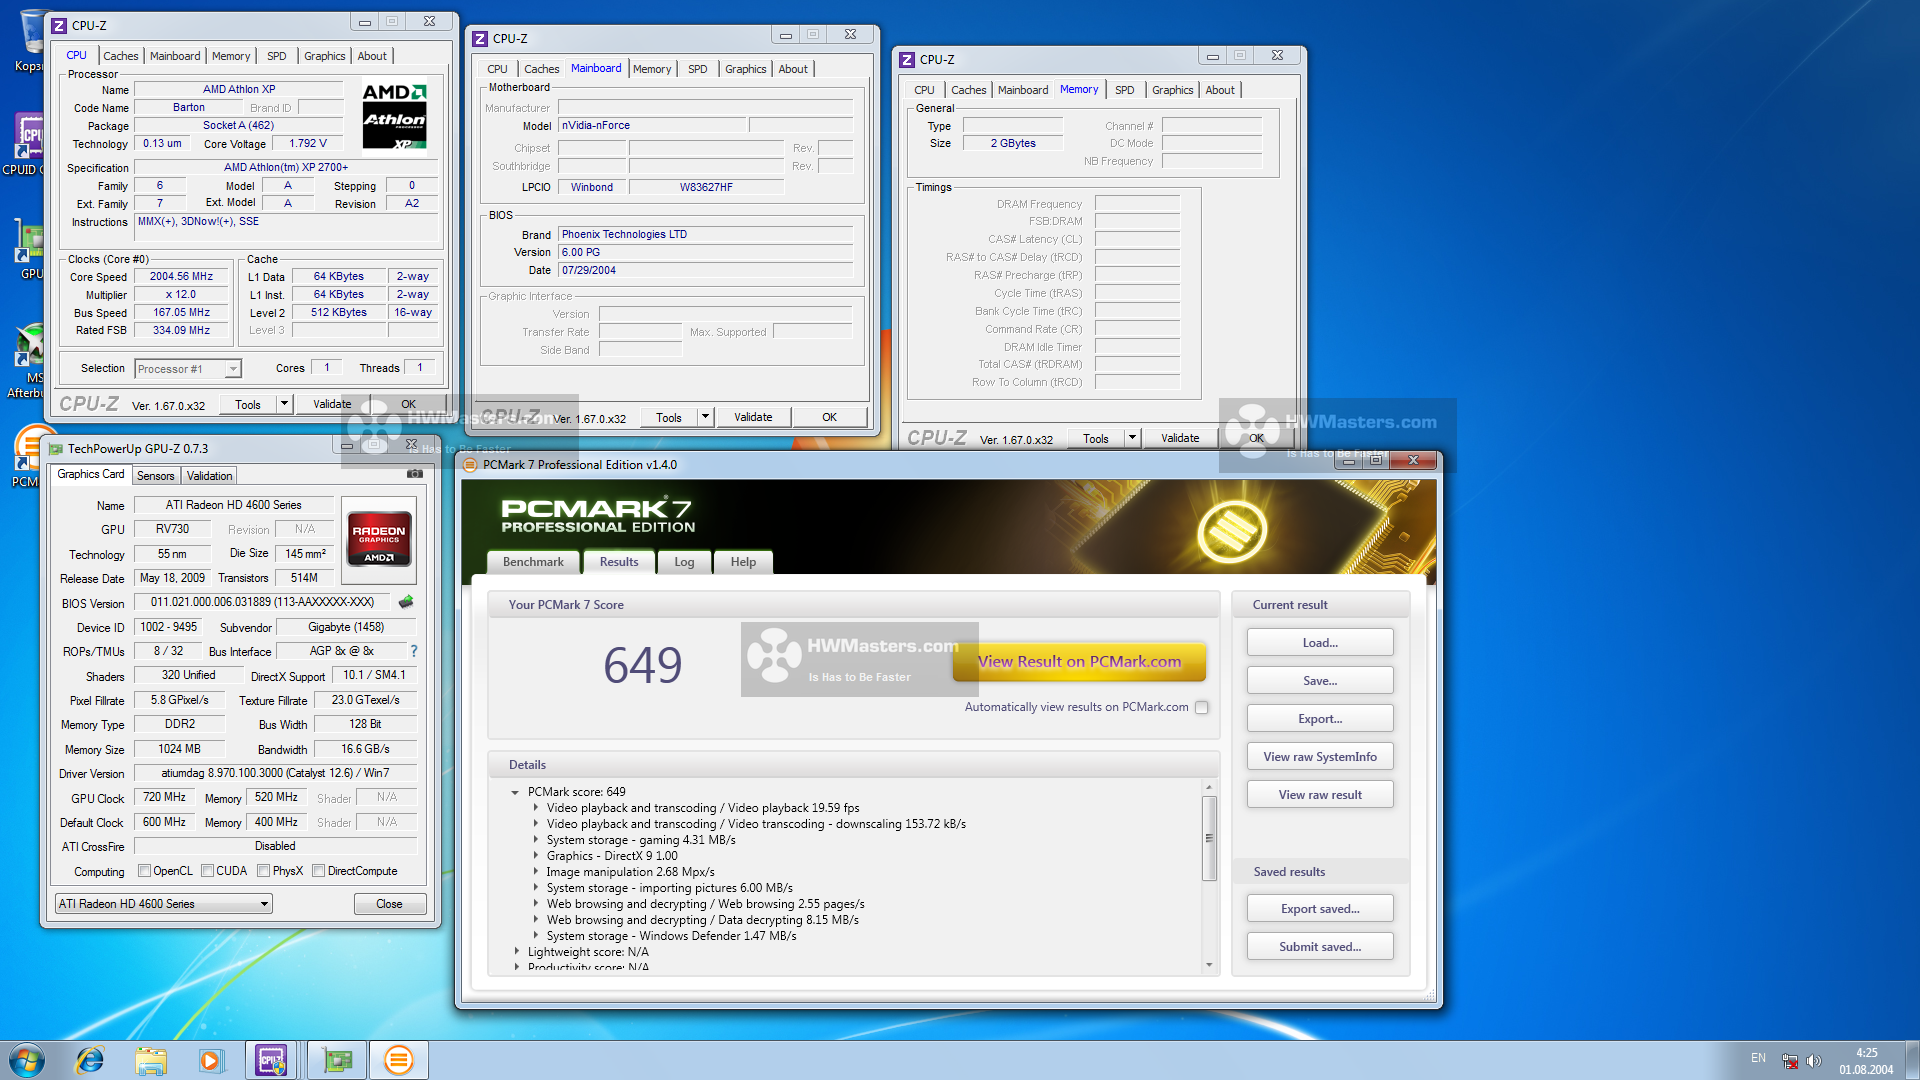The height and width of the screenshot is (1080, 1920).
Task: Expand System storage - gaming 4.31 MB/s row
Action: (536, 840)
